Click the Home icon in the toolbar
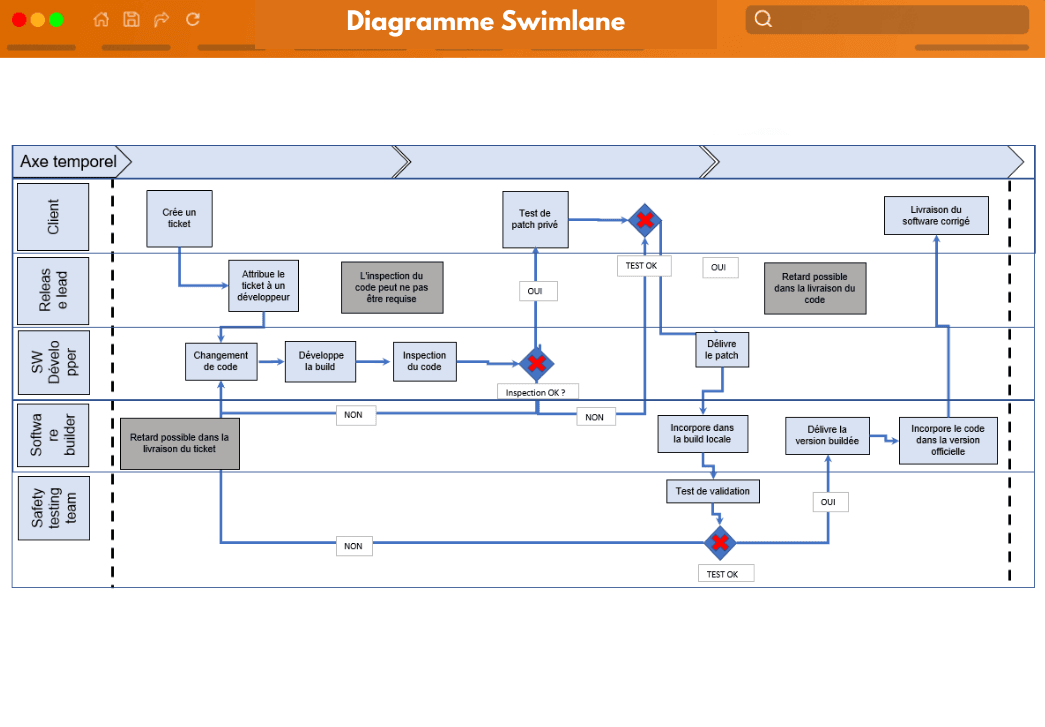 (100, 19)
